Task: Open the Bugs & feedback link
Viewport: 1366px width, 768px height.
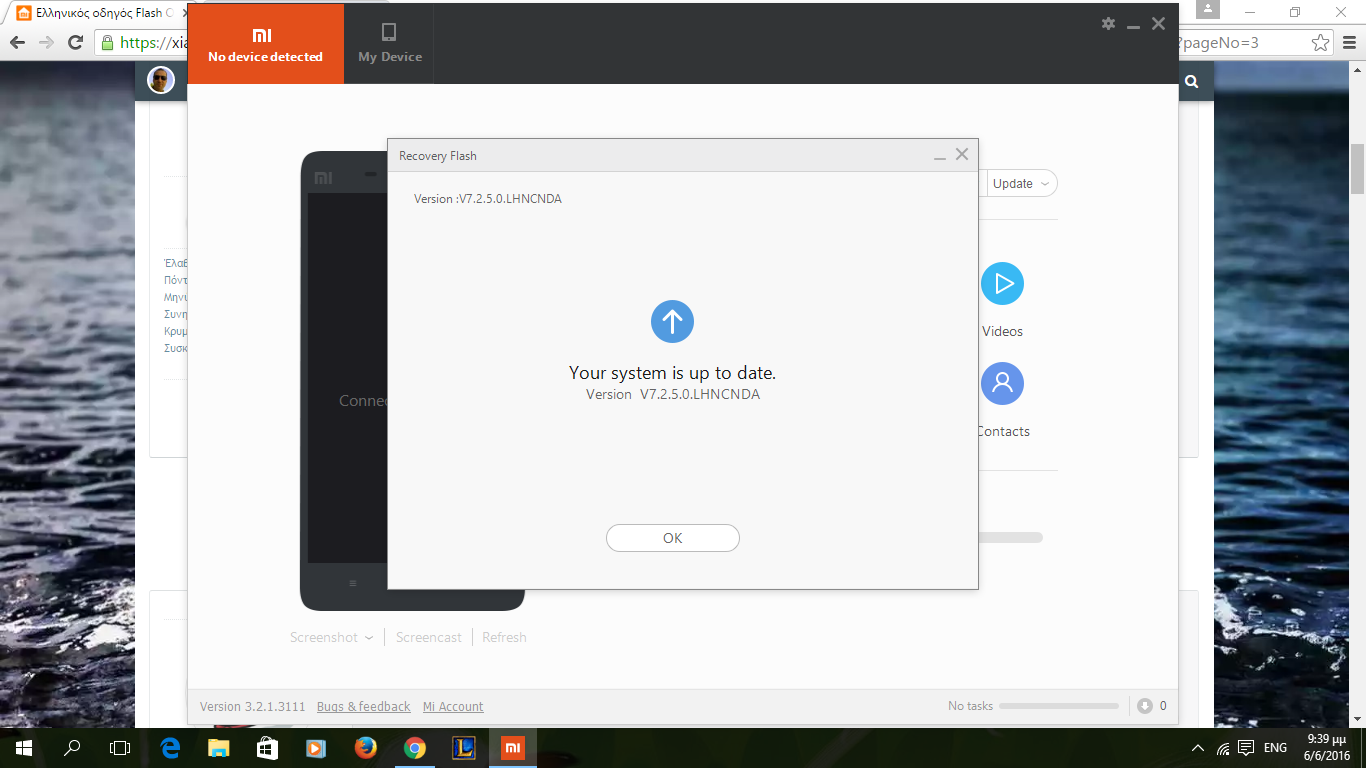Action: (363, 707)
